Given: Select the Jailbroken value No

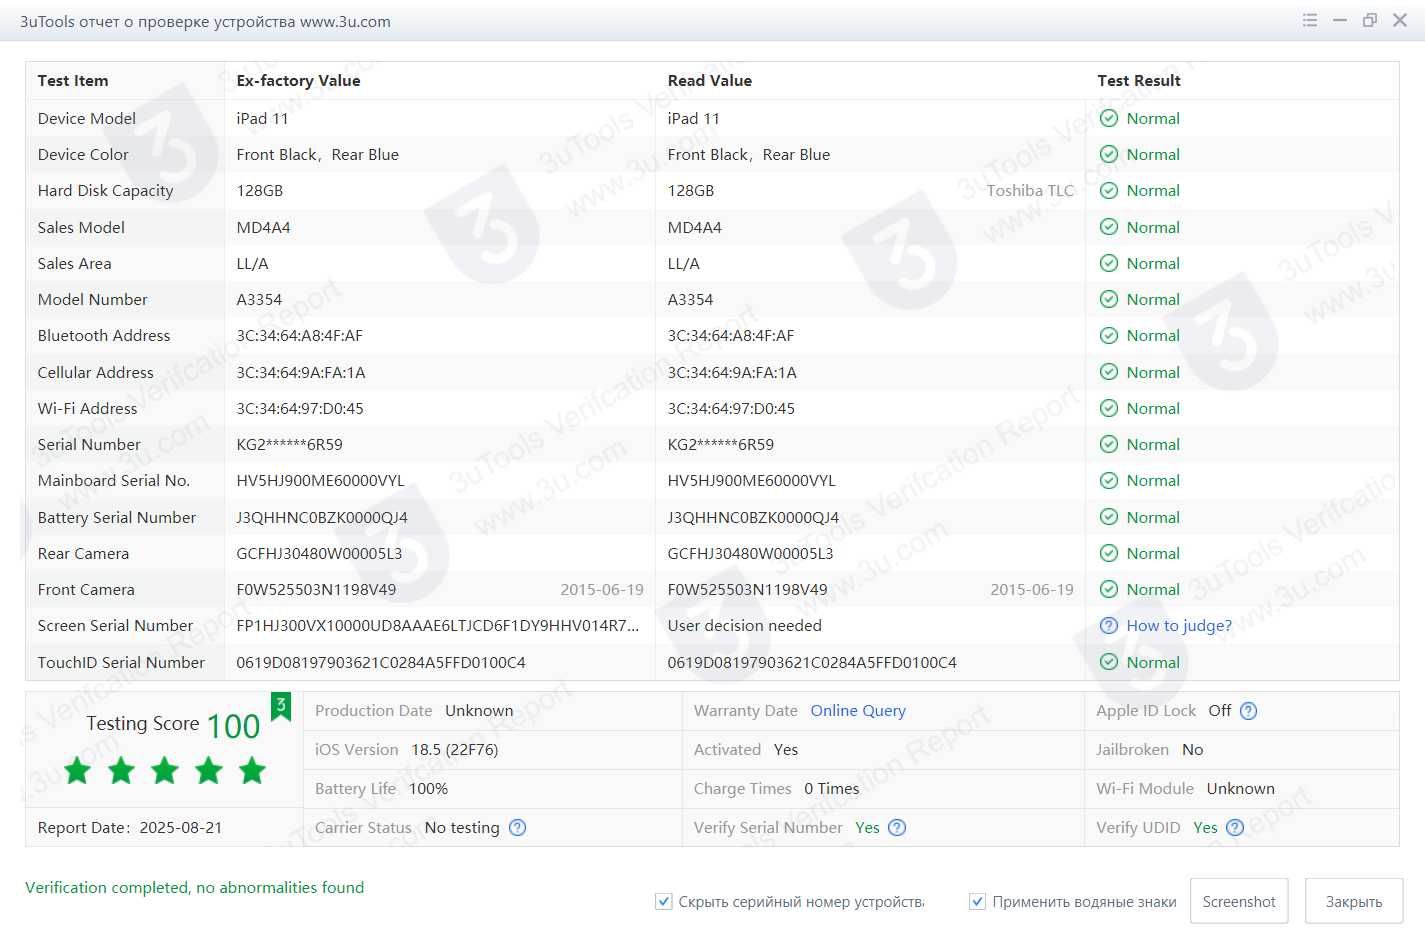Looking at the screenshot, I should (x=1193, y=750).
